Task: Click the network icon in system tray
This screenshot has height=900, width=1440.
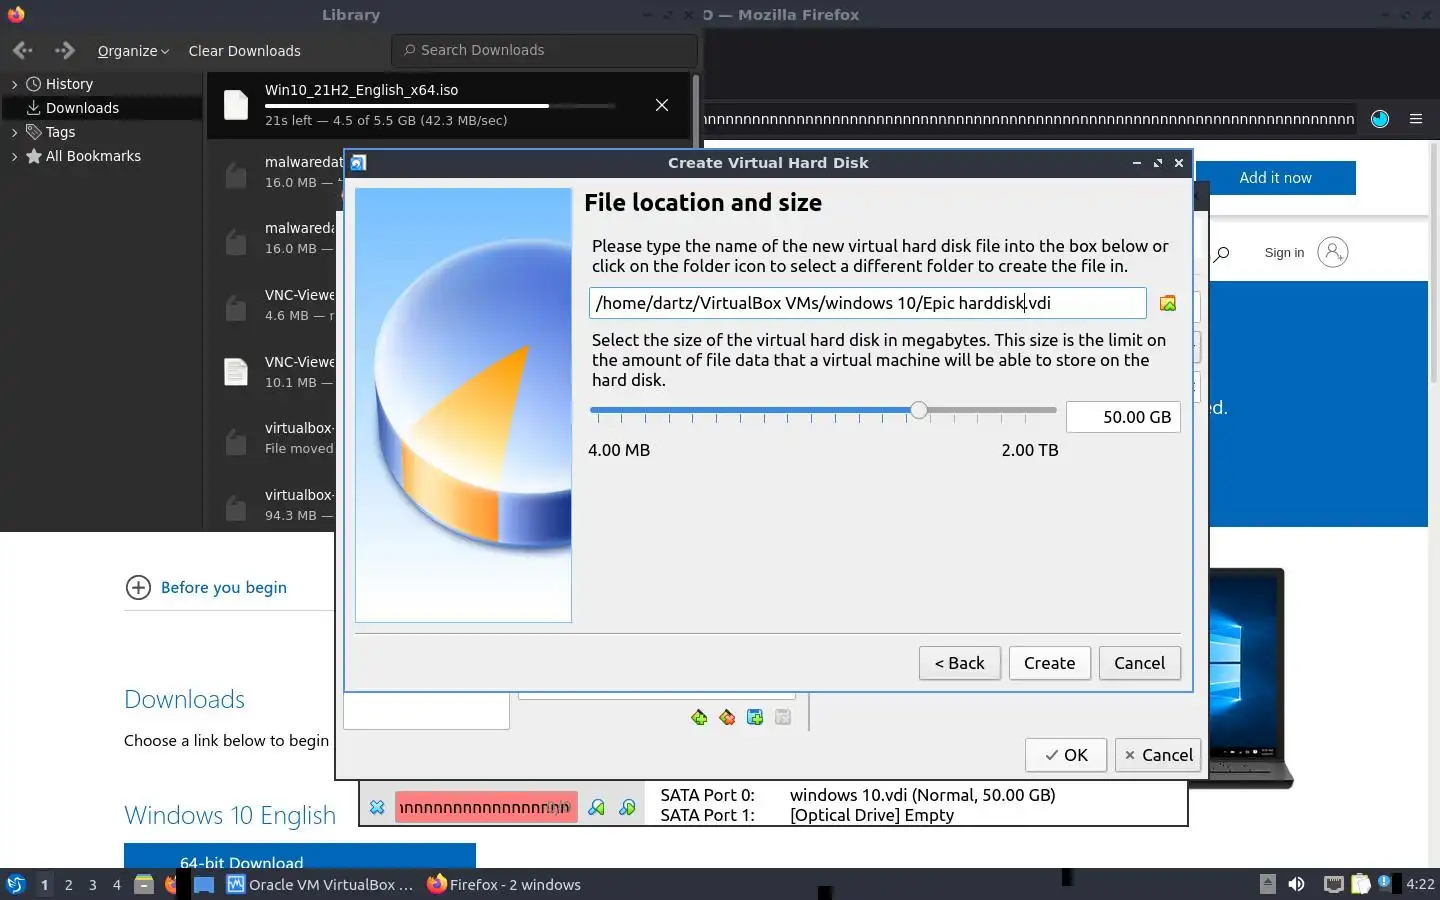Action: point(1333,884)
